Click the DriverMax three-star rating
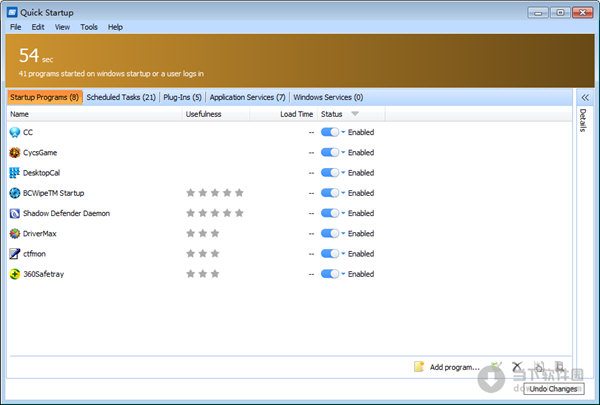 point(203,233)
